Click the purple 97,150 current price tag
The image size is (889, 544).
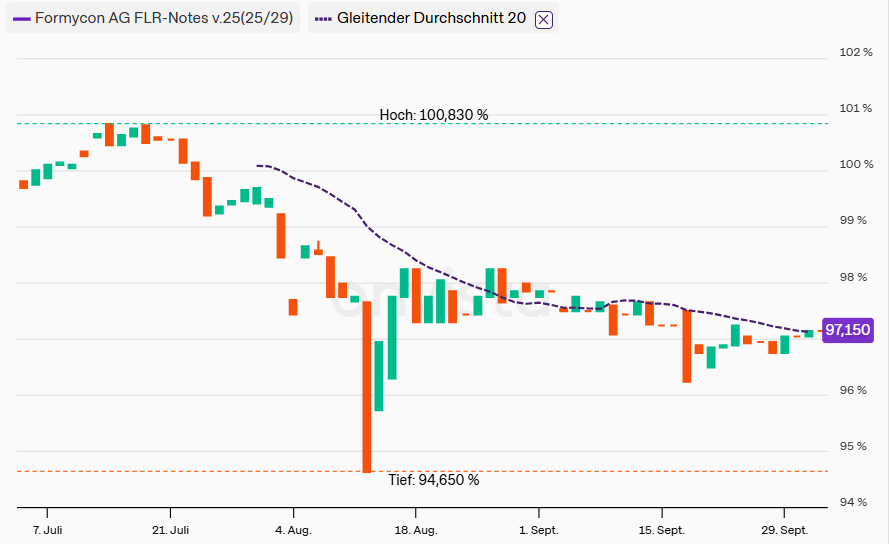pyautogui.click(x=847, y=330)
